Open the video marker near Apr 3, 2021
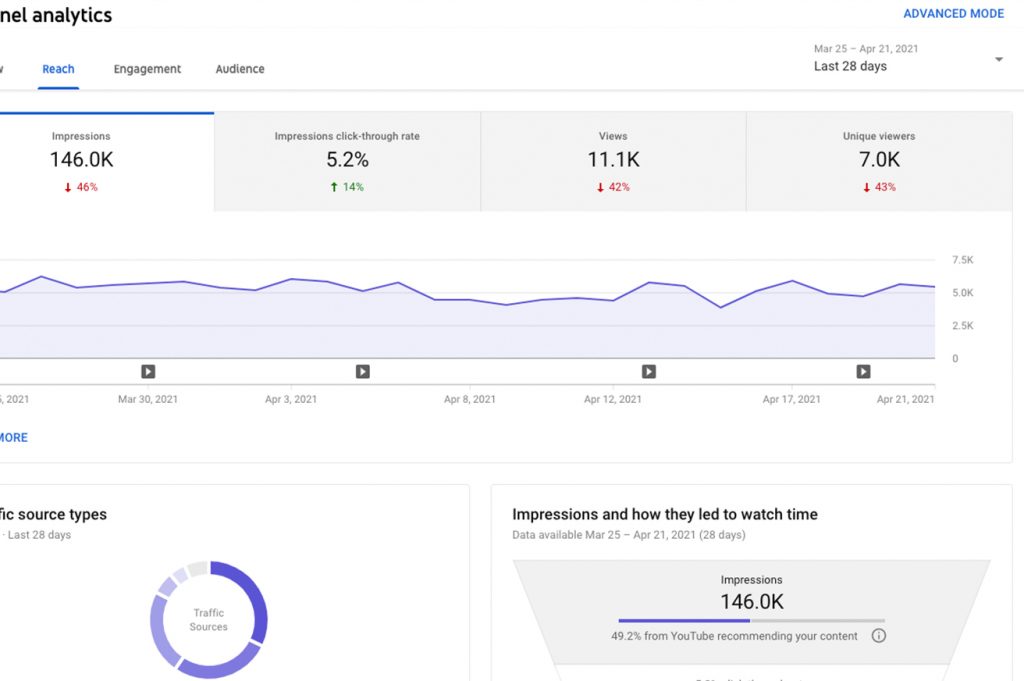1024x681 pixels. pos(362,372)
